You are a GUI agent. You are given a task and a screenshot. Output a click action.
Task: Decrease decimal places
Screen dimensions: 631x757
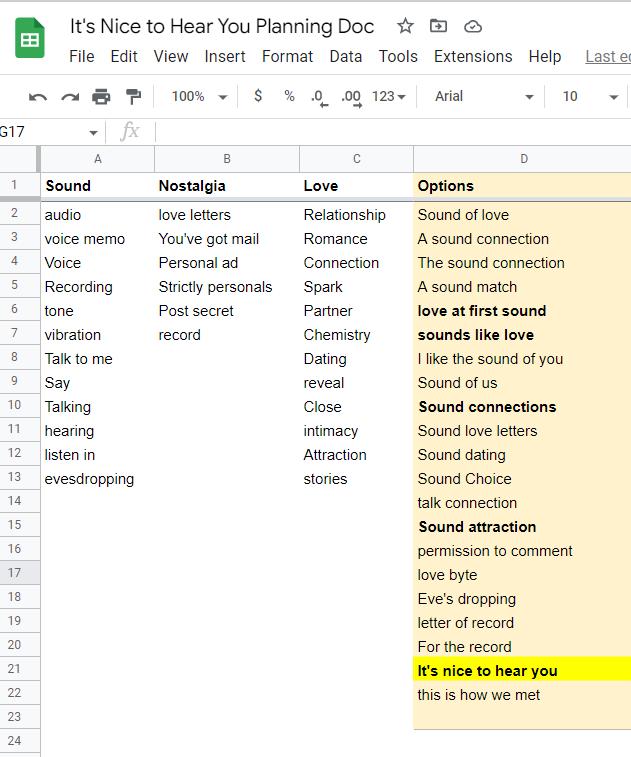point(319,97)
